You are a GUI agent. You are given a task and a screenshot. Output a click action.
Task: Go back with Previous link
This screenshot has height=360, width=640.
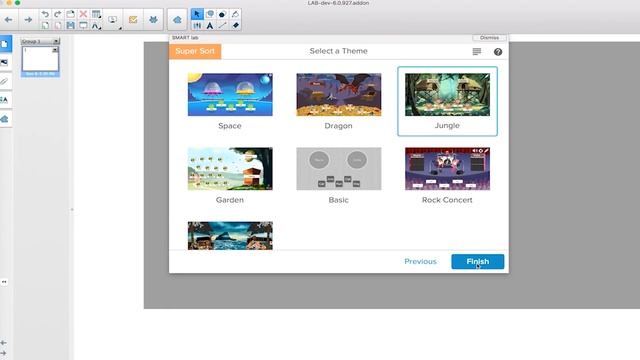pos(420,262)
